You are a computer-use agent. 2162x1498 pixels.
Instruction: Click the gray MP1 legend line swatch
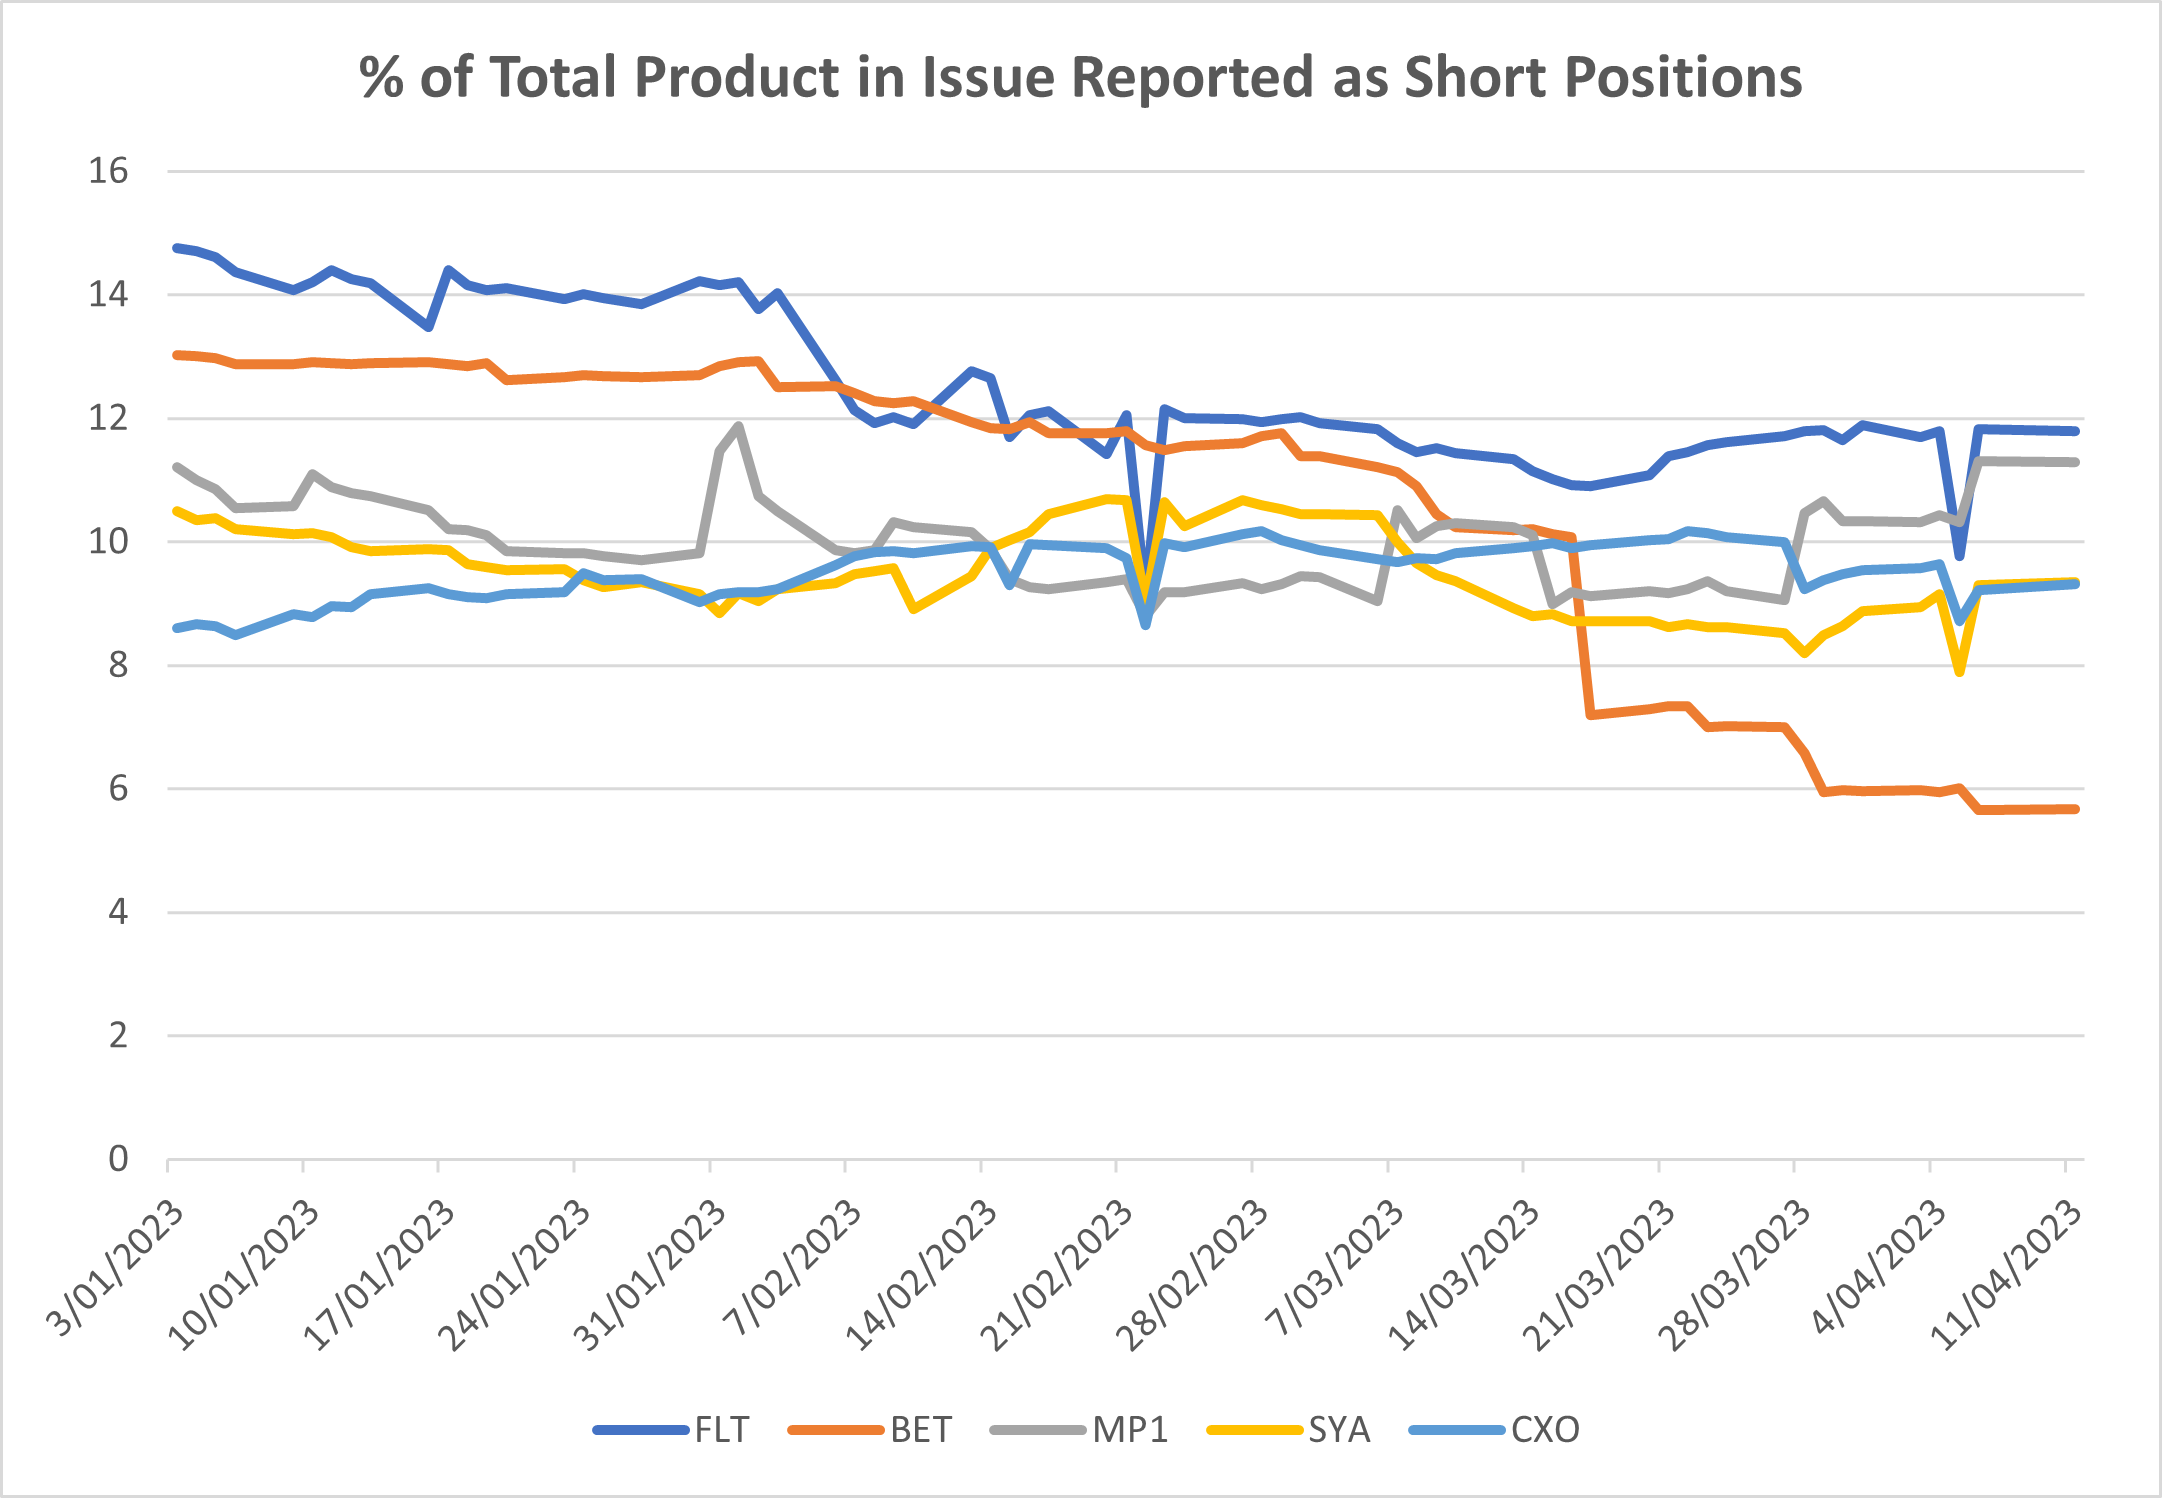coord(1037,1430)
